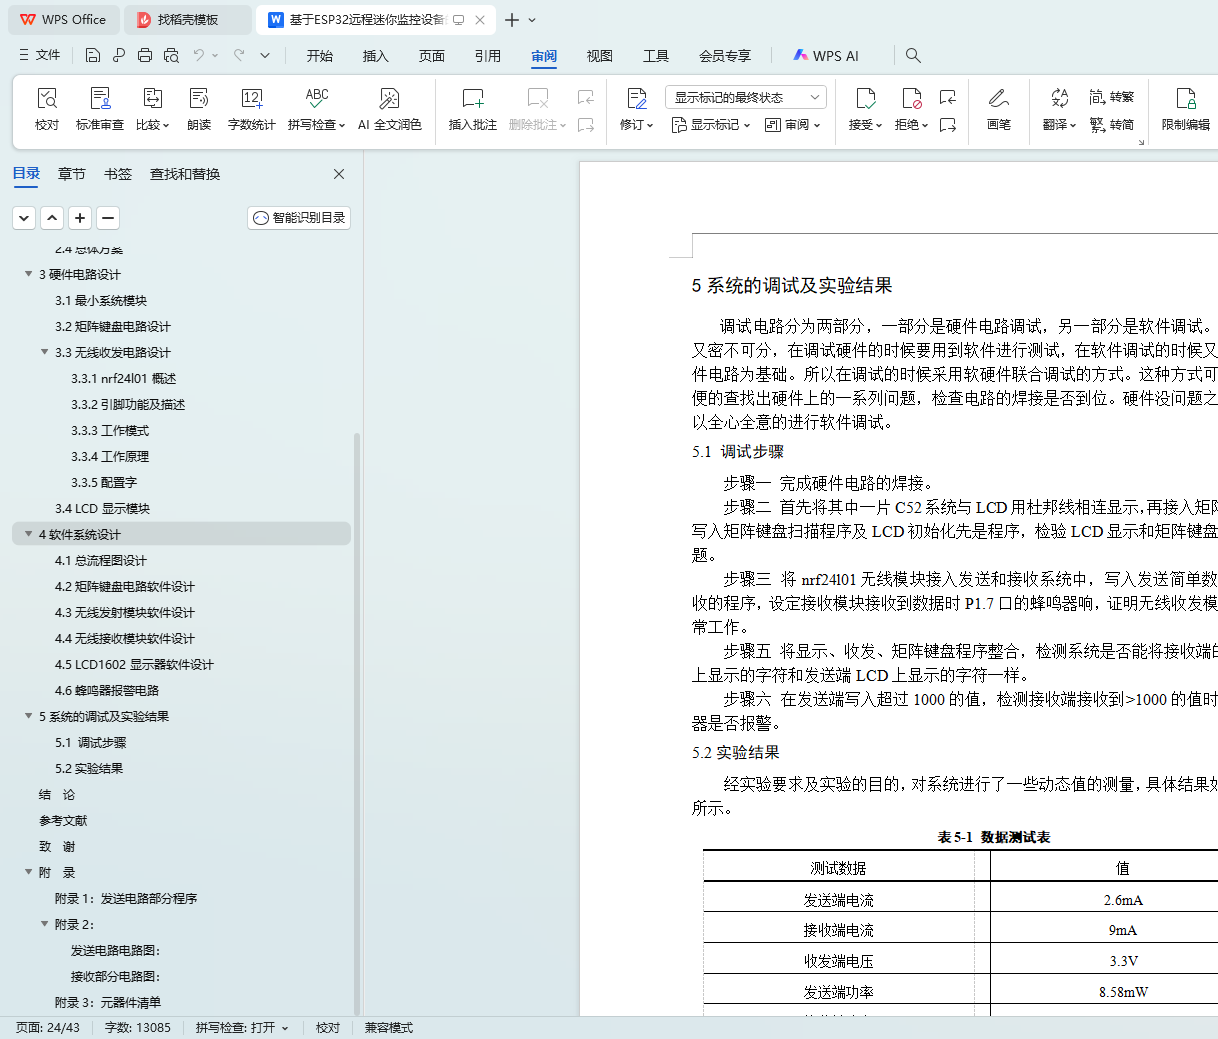The image size is (1218, 1039).
Task: Click the search magnifier icon
Action: (x=913, y=55)
